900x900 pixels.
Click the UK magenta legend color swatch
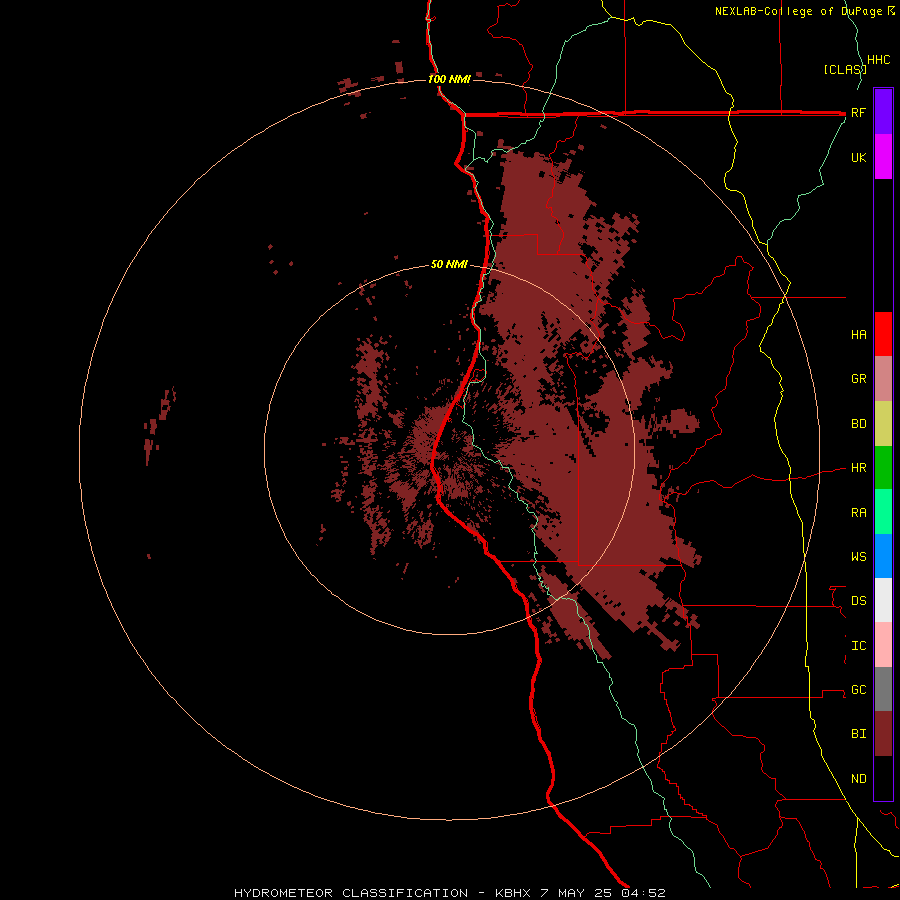[x=883, y=157]
